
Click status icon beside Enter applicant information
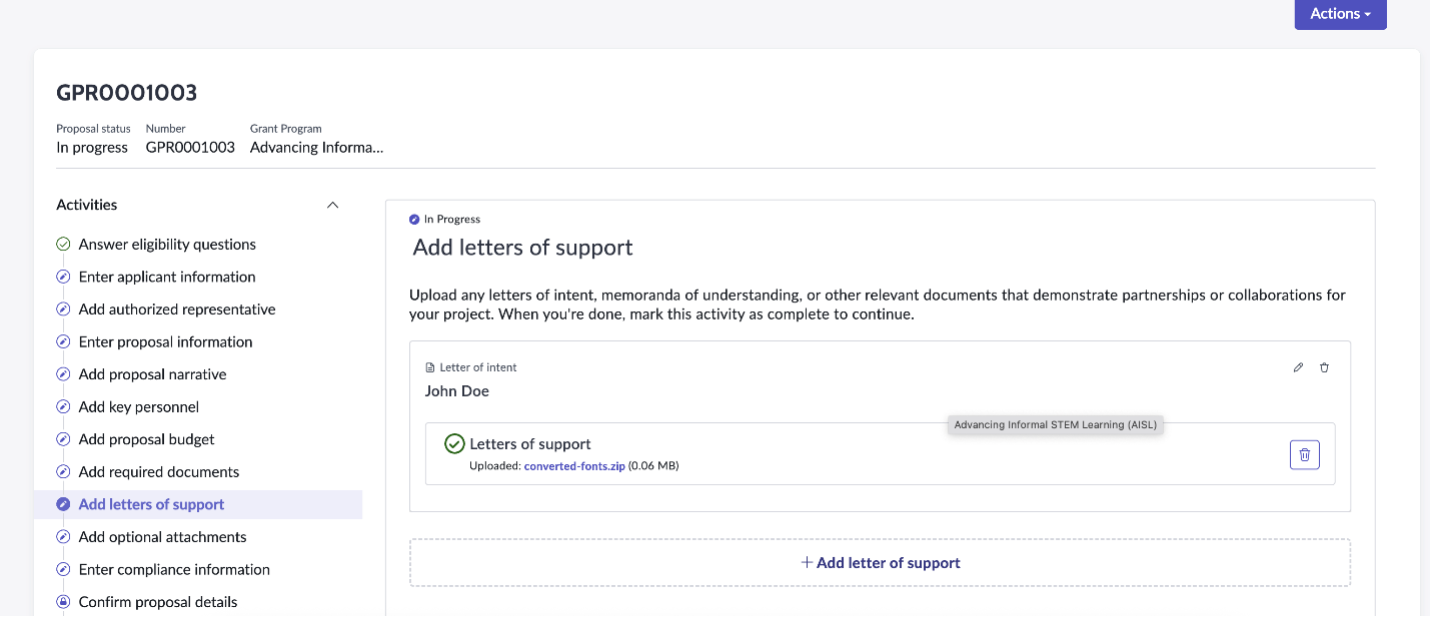[x=63, y=277]
